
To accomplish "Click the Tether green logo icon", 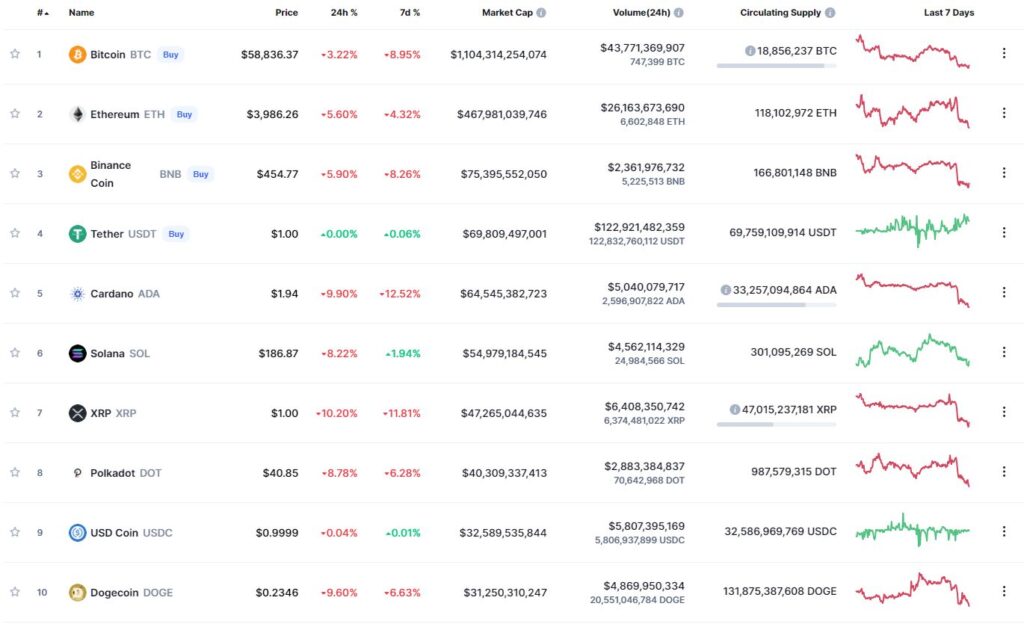I will pos(78,234).
